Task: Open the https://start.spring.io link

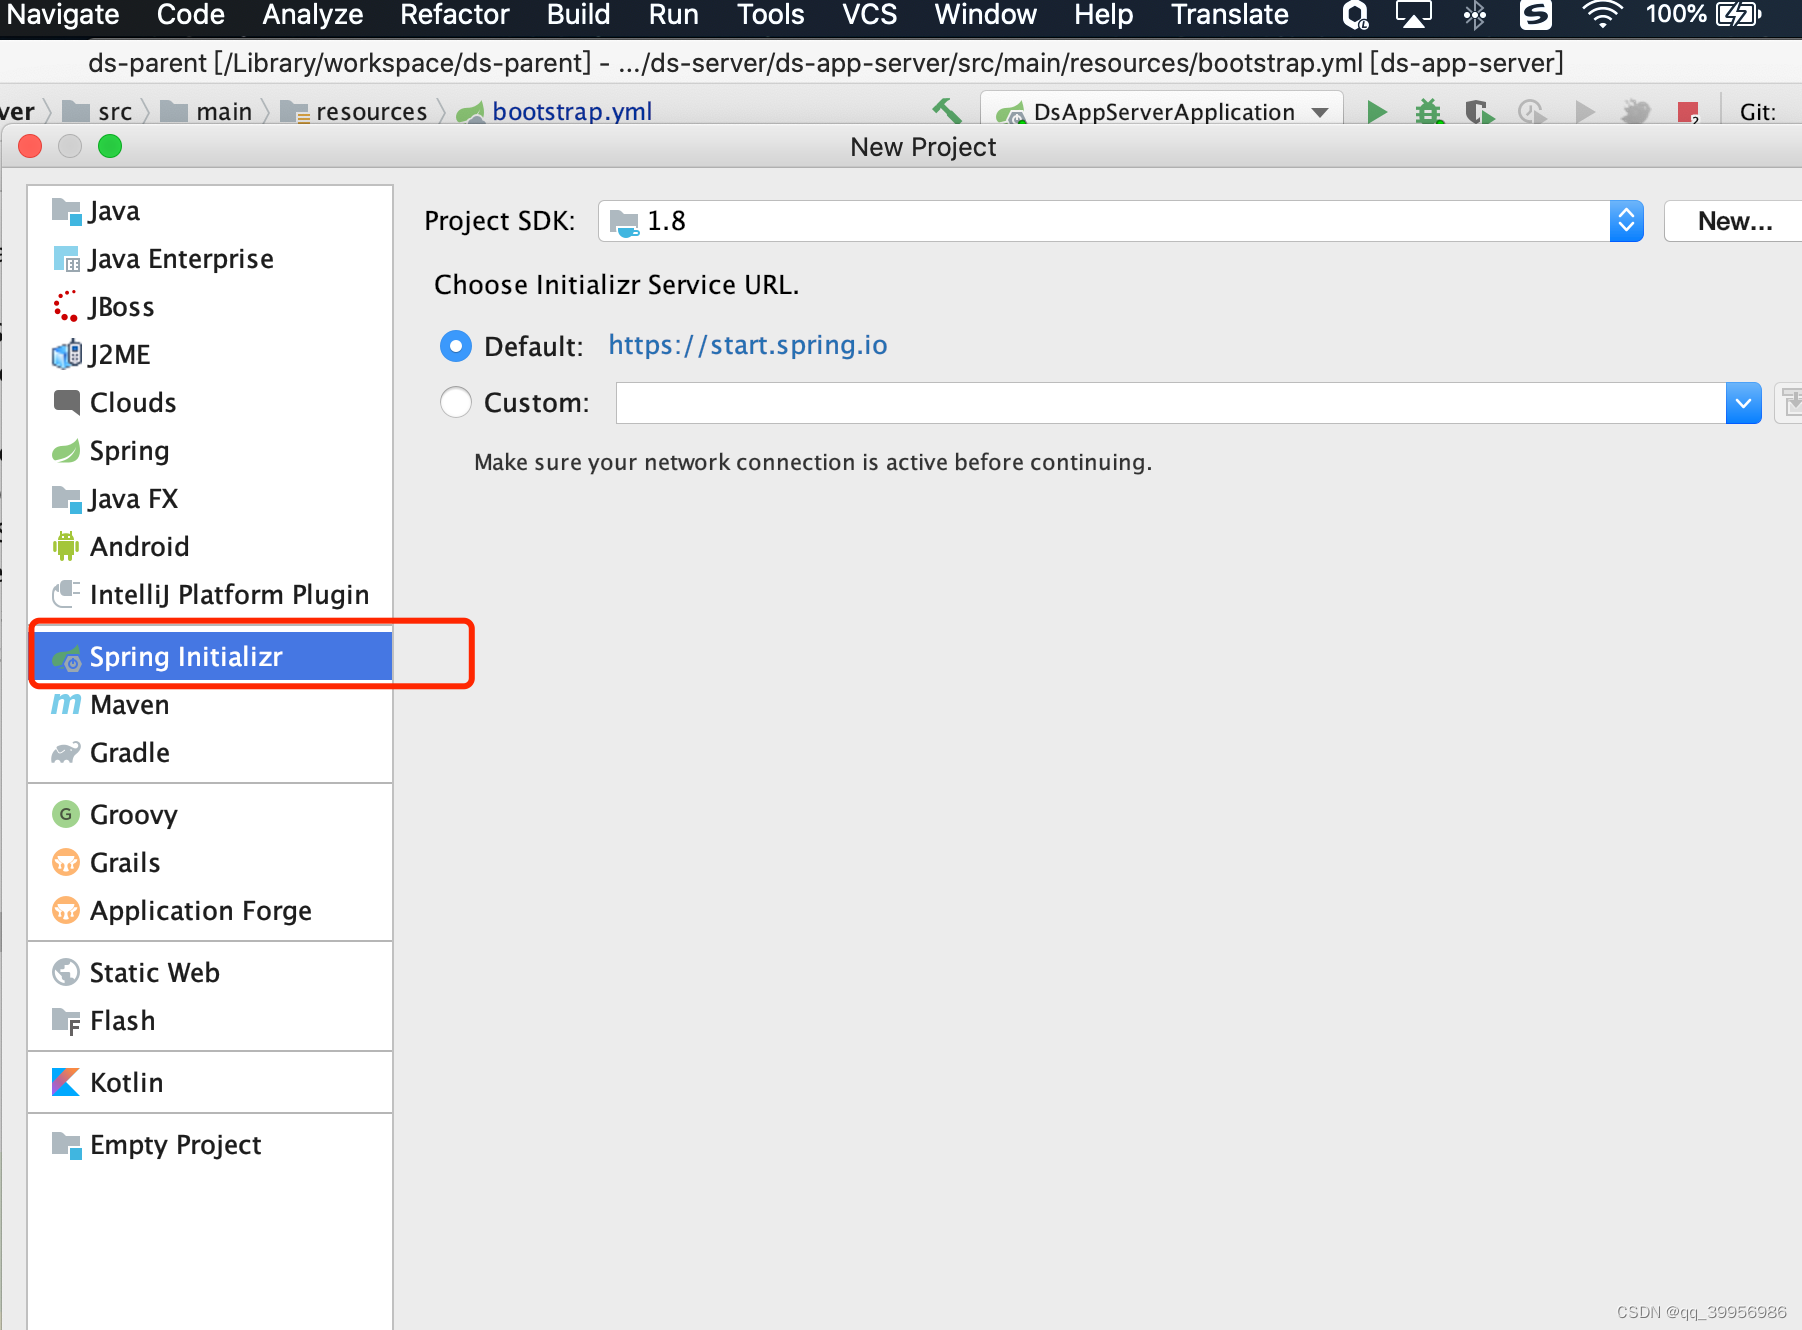Action: click(748, 345)
